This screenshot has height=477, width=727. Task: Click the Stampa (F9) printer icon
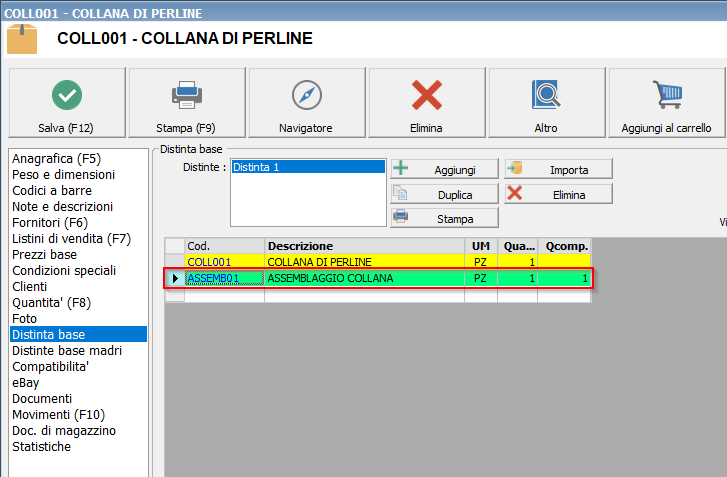187,95
